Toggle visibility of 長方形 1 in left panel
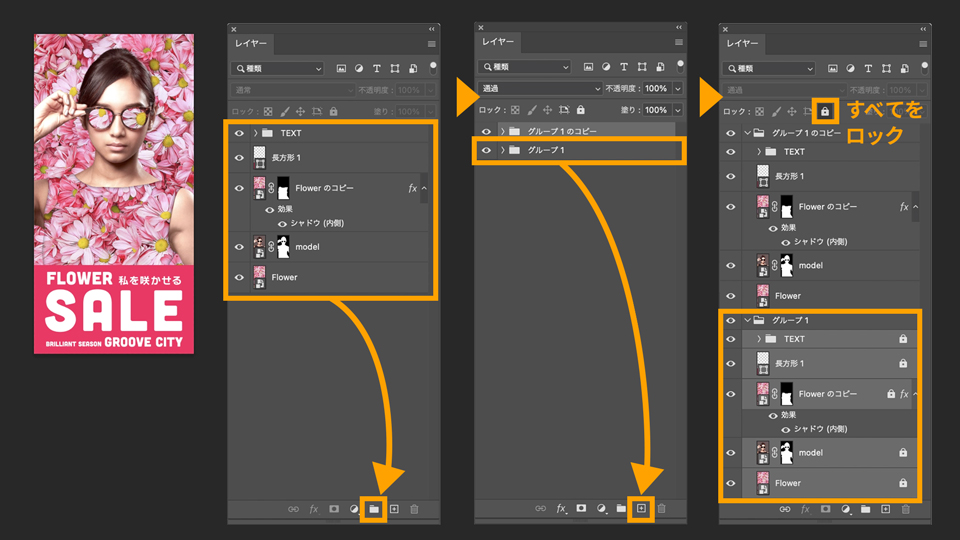 (x=239, y=157)
